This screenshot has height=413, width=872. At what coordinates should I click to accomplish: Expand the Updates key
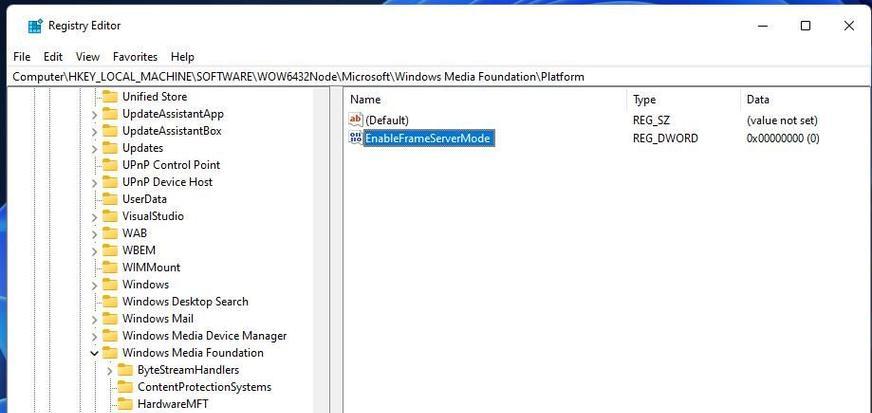(95, 149)
